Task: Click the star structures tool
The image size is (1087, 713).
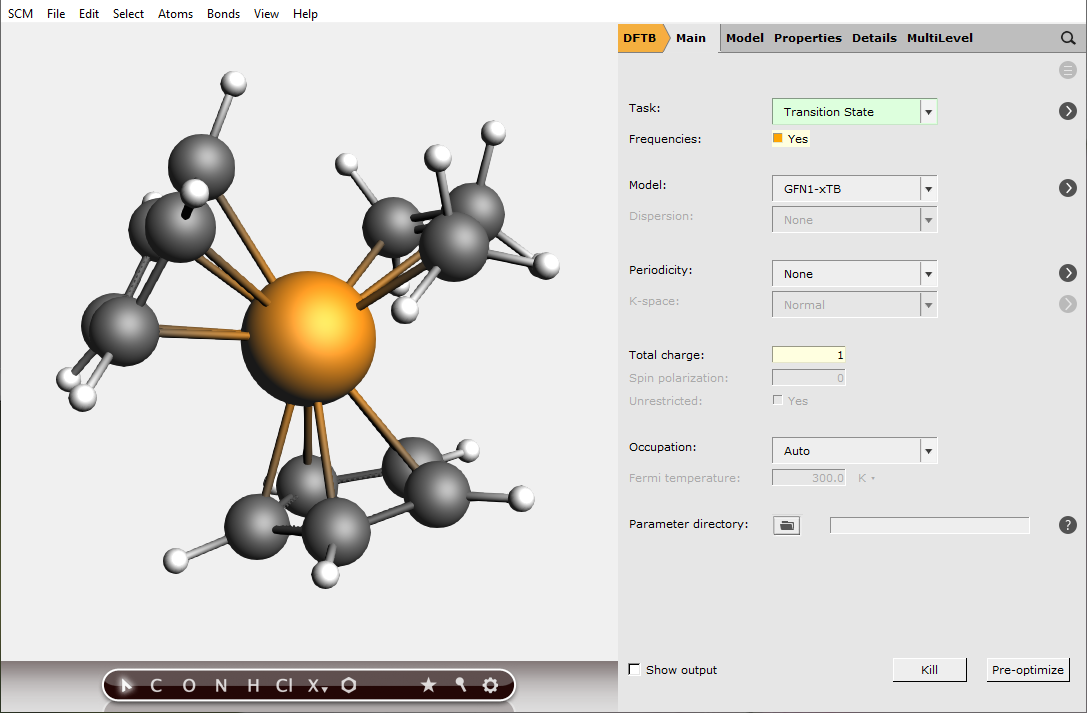Action: coord(428,685)
